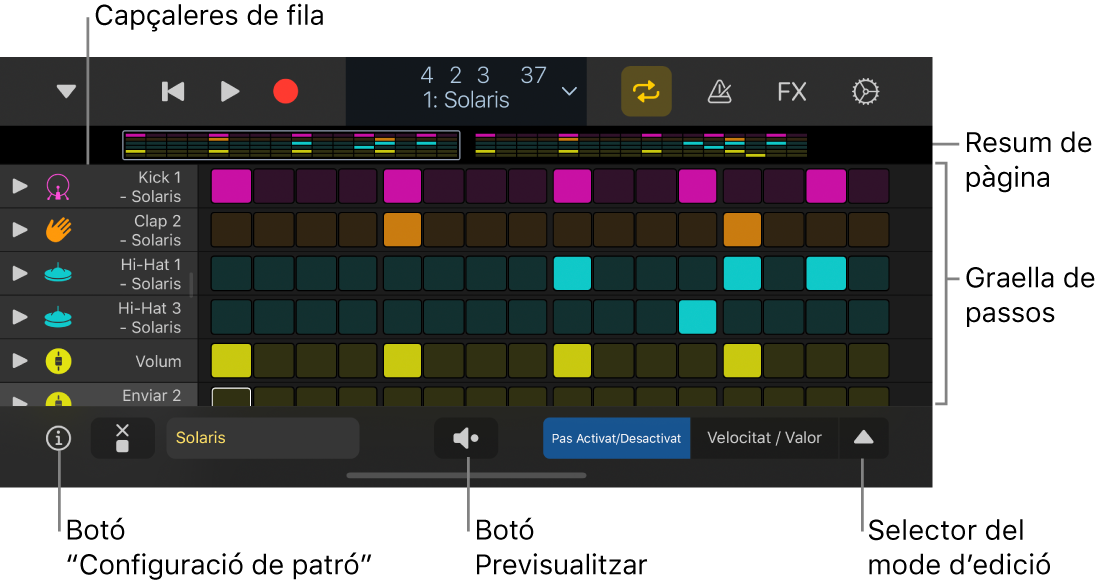1107x585 pixels.
Task: Open the pattern settings info button
Action: [59, 438]
